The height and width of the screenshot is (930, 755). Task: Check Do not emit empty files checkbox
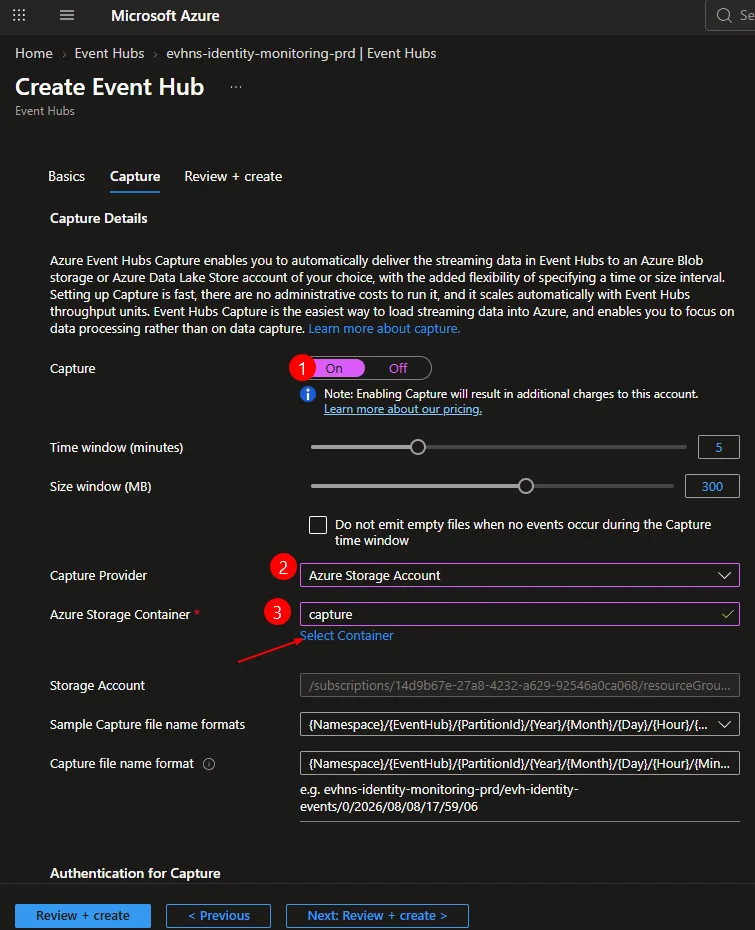pos(318,525)
